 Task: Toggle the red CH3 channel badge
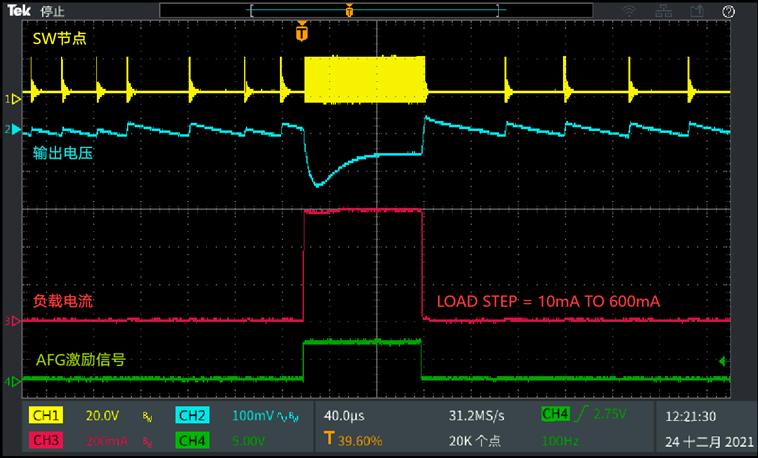(x=45, y=439)
